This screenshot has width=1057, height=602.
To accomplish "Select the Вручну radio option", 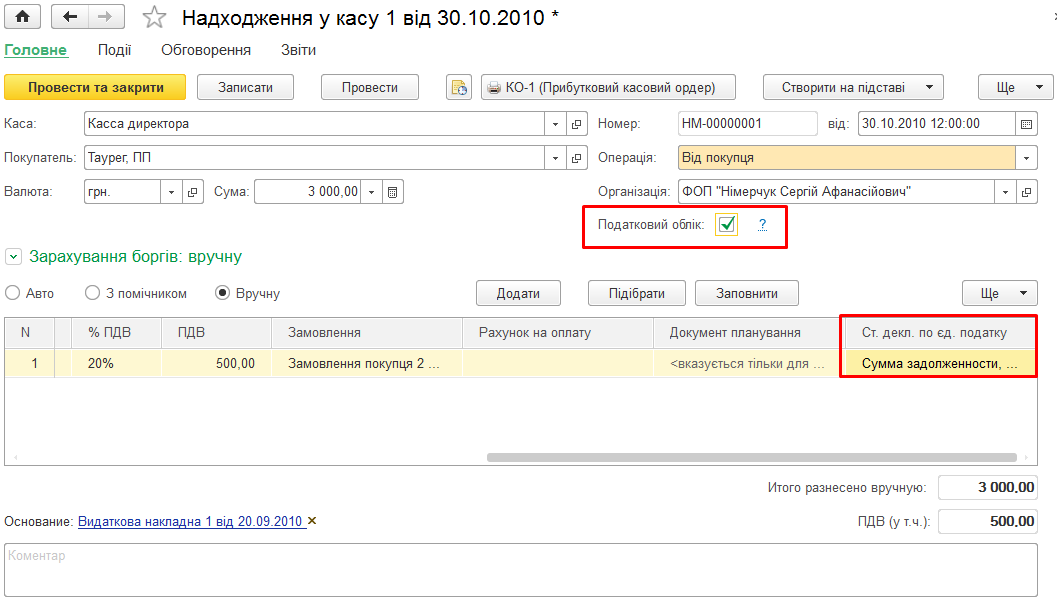I will (x=222, y=293).
